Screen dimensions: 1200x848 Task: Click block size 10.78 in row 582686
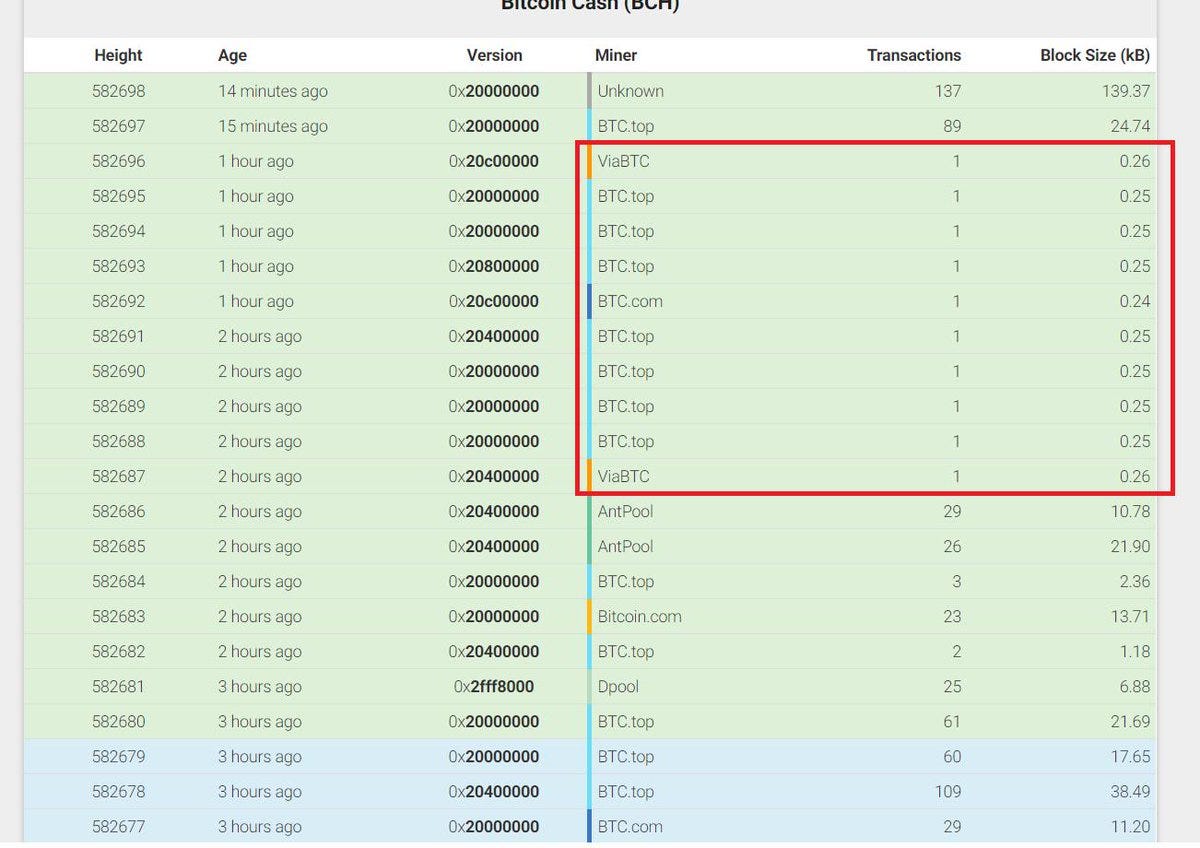(1129, 511)
